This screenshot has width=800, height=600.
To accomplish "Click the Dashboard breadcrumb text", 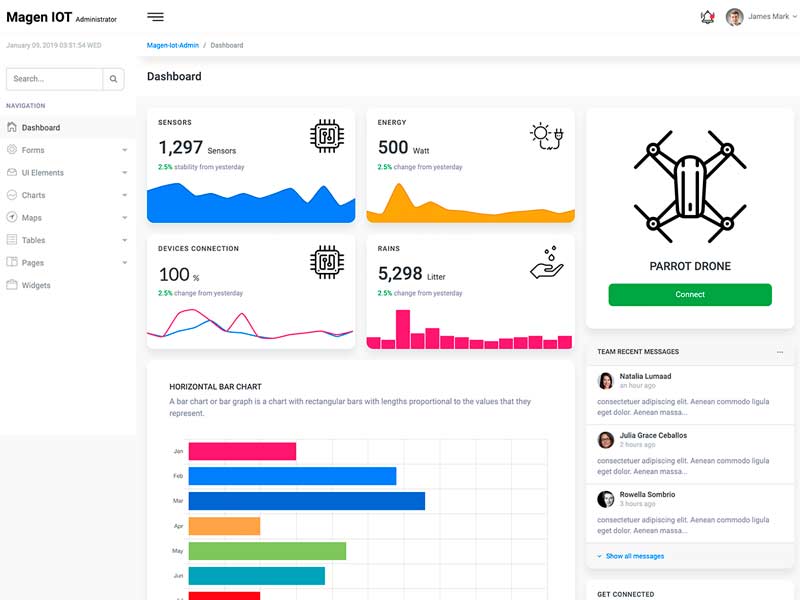I will (x=227, y=45).
